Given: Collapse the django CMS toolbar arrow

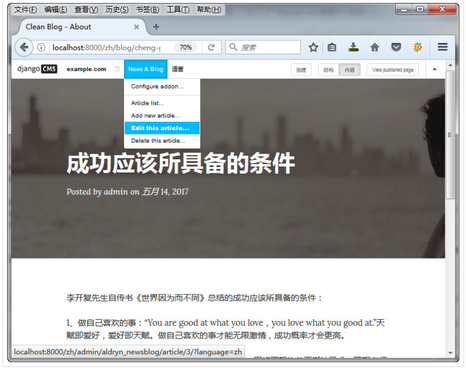Looking at the screenshot, I should coord(434,69).
